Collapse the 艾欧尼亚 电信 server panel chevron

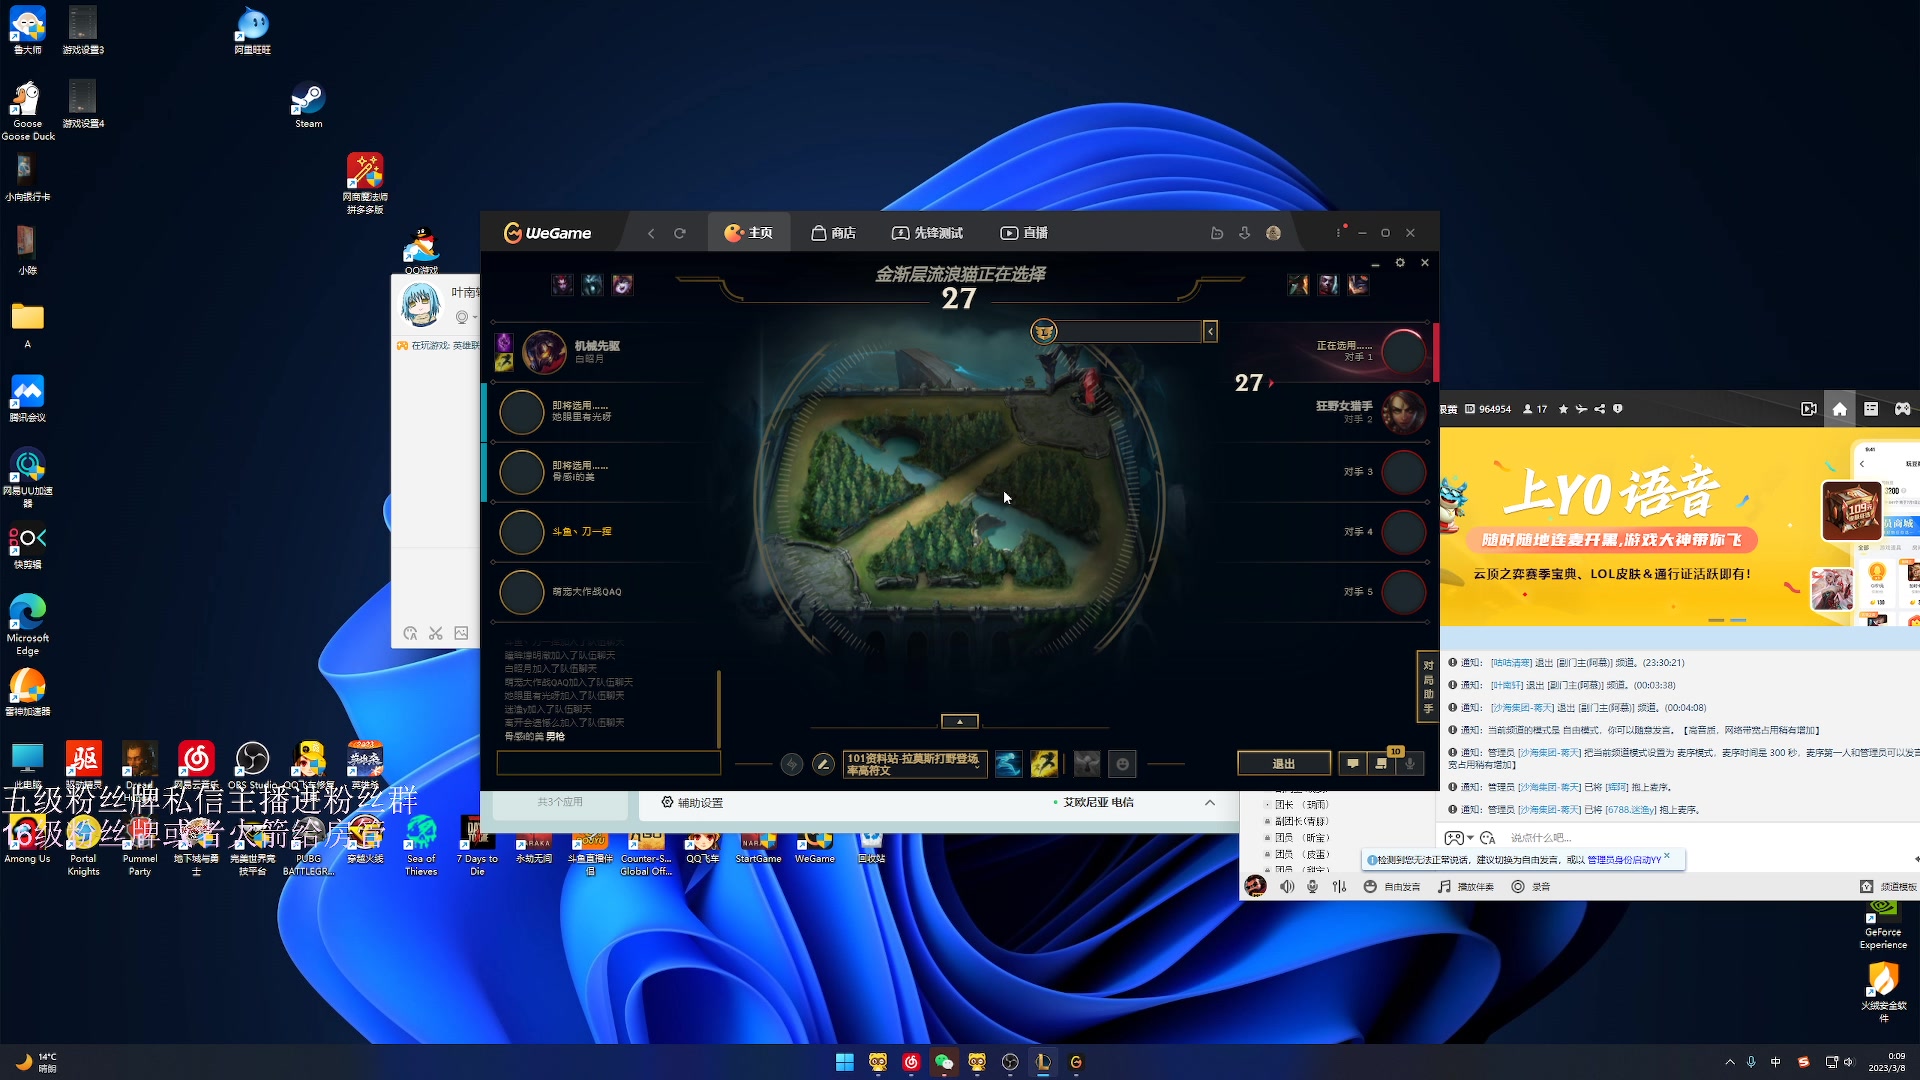tap(1209, 803)
